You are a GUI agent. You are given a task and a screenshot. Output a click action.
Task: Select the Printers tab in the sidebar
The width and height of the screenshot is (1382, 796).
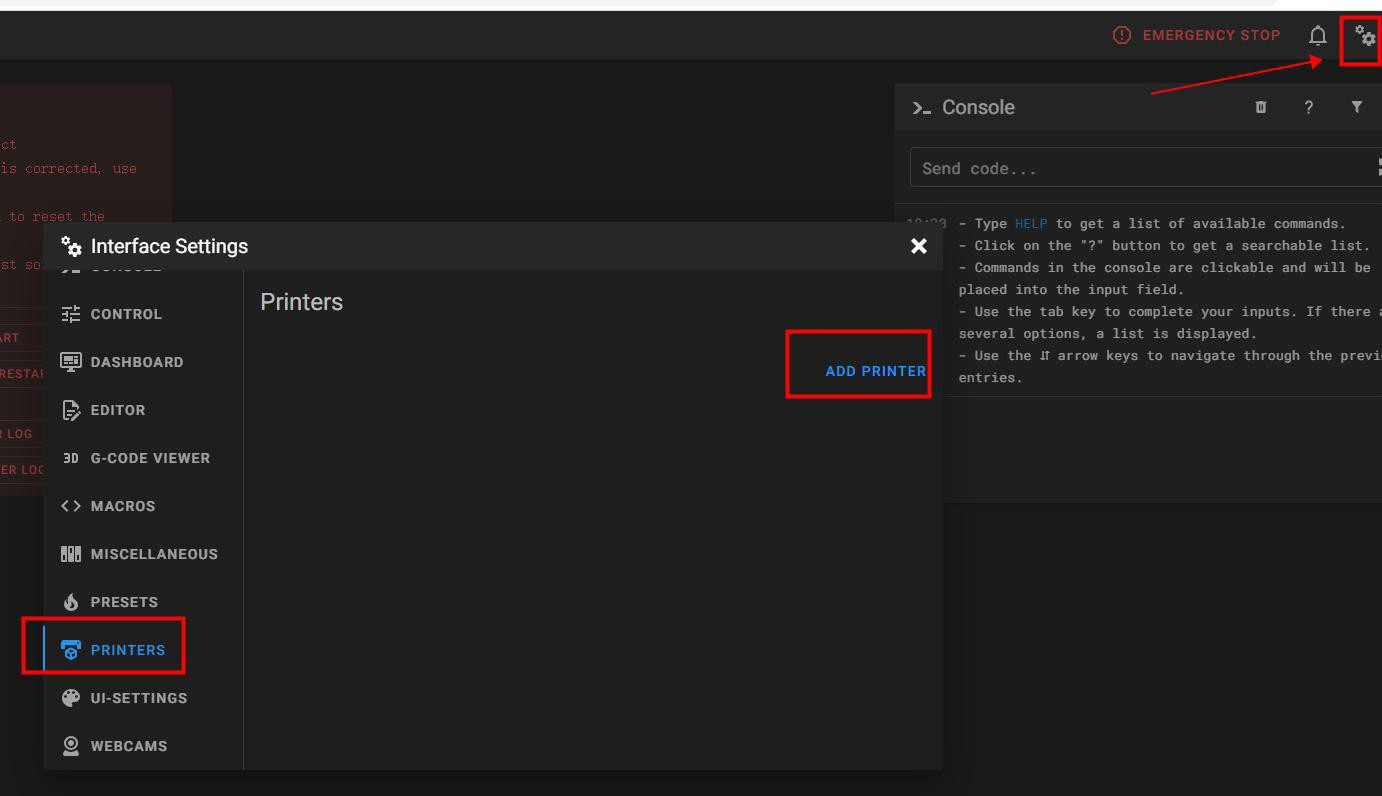(x=127, y=650)
